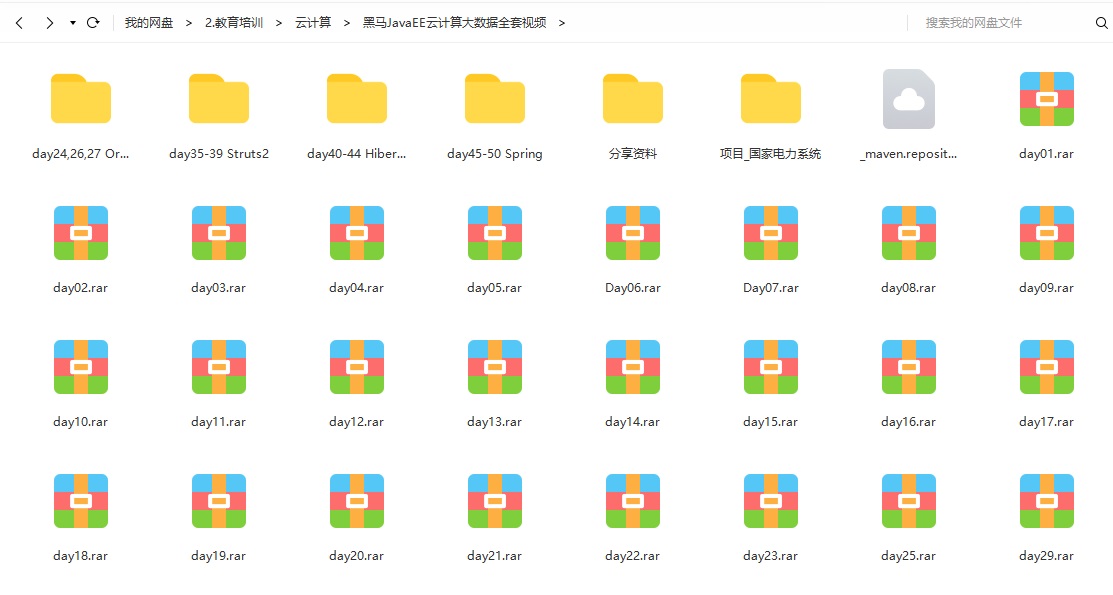Select the day11.rar archive
Screen dimensions: 1113x595
(219, 367)
